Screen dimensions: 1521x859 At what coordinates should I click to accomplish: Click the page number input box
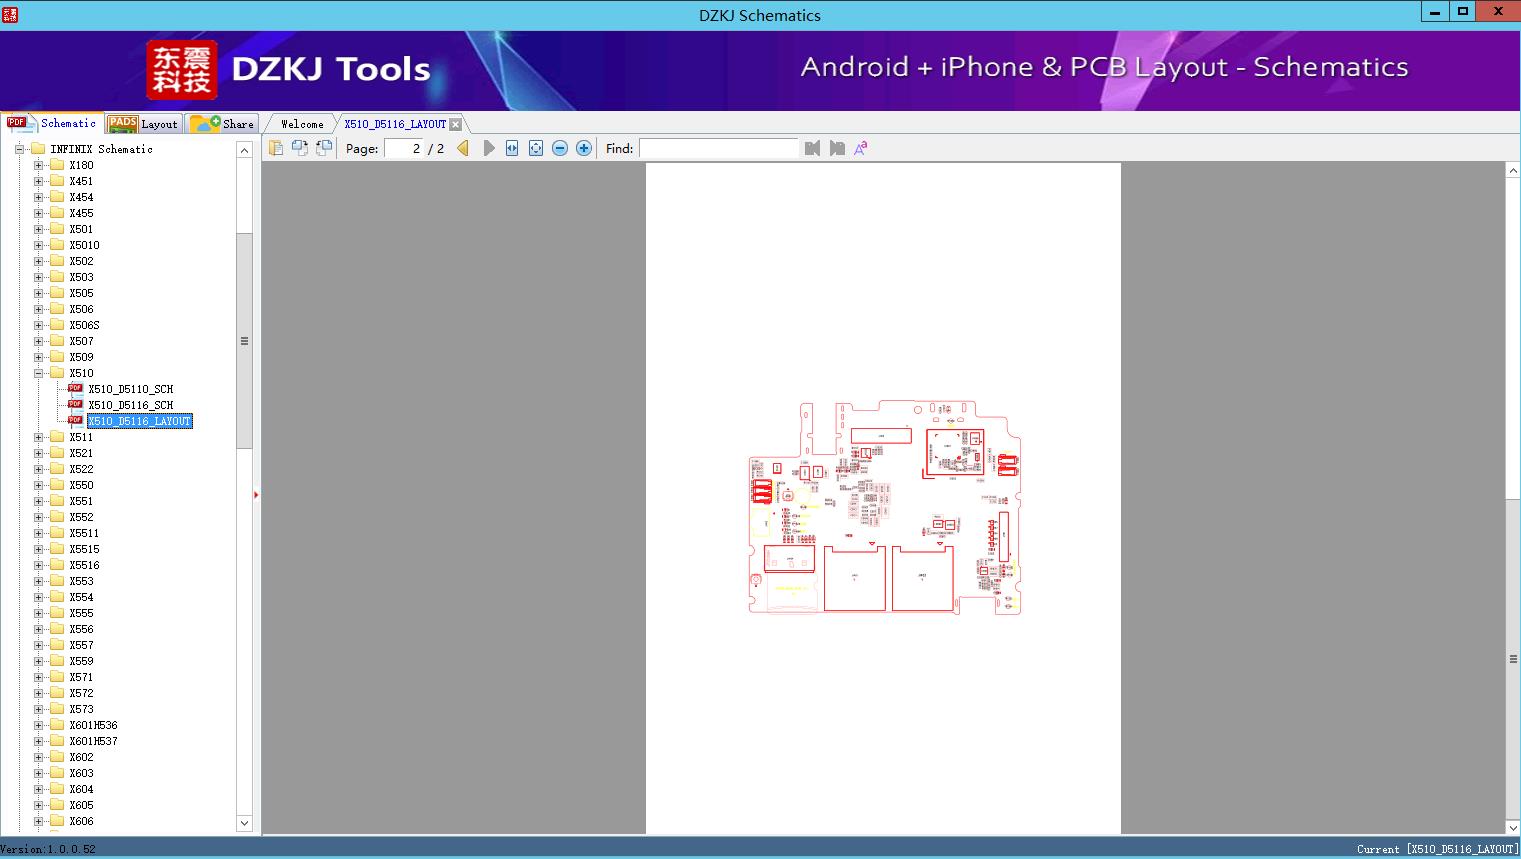pos(404,148)
